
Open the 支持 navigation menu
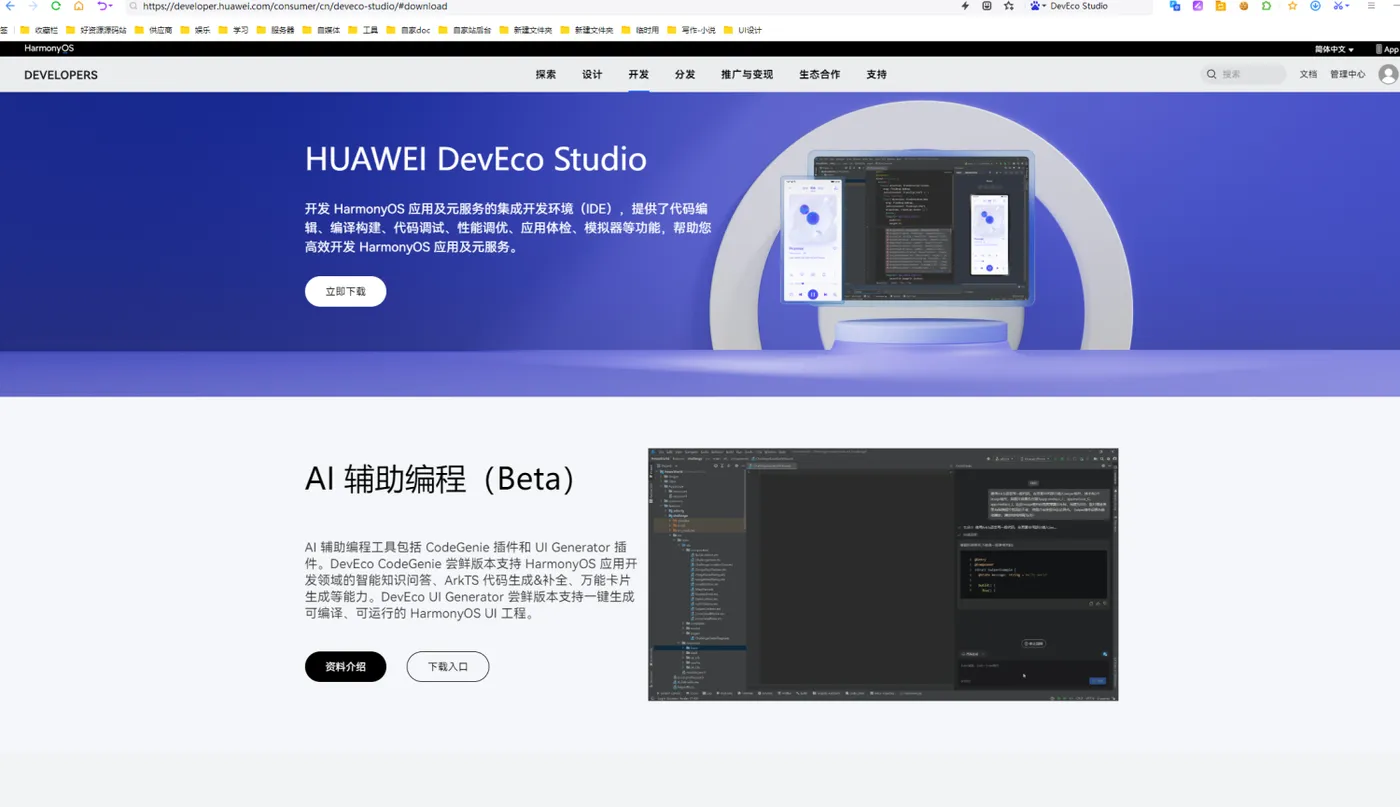(x=877, y=74)
